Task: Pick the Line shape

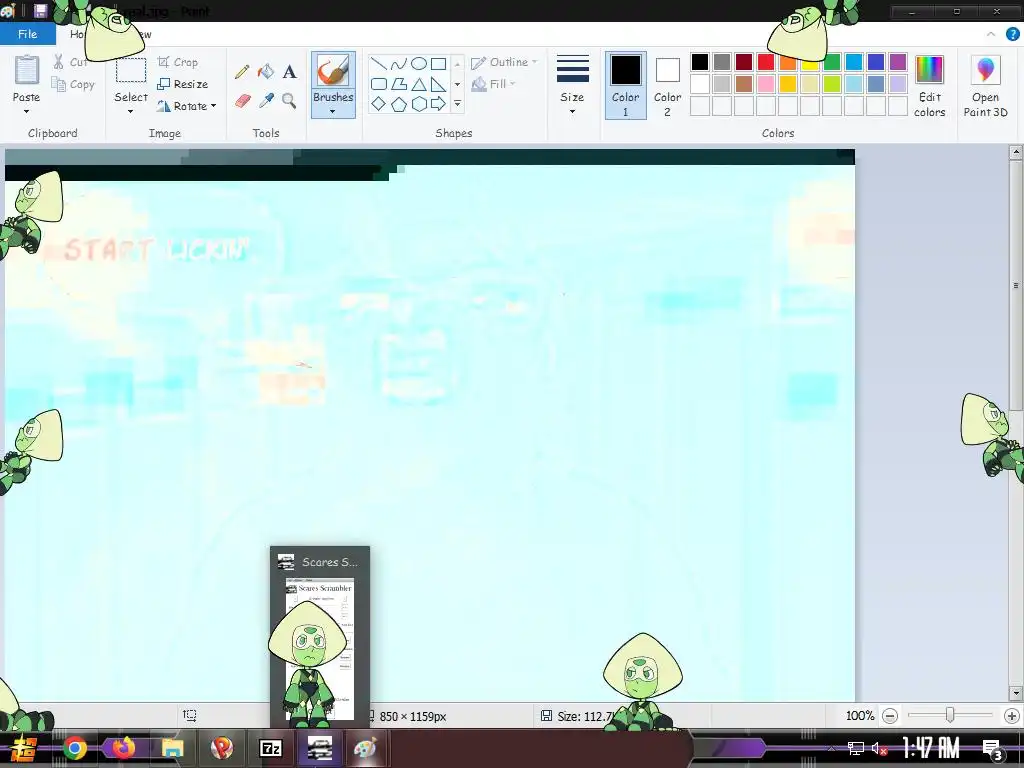Action: click(378, 63)
